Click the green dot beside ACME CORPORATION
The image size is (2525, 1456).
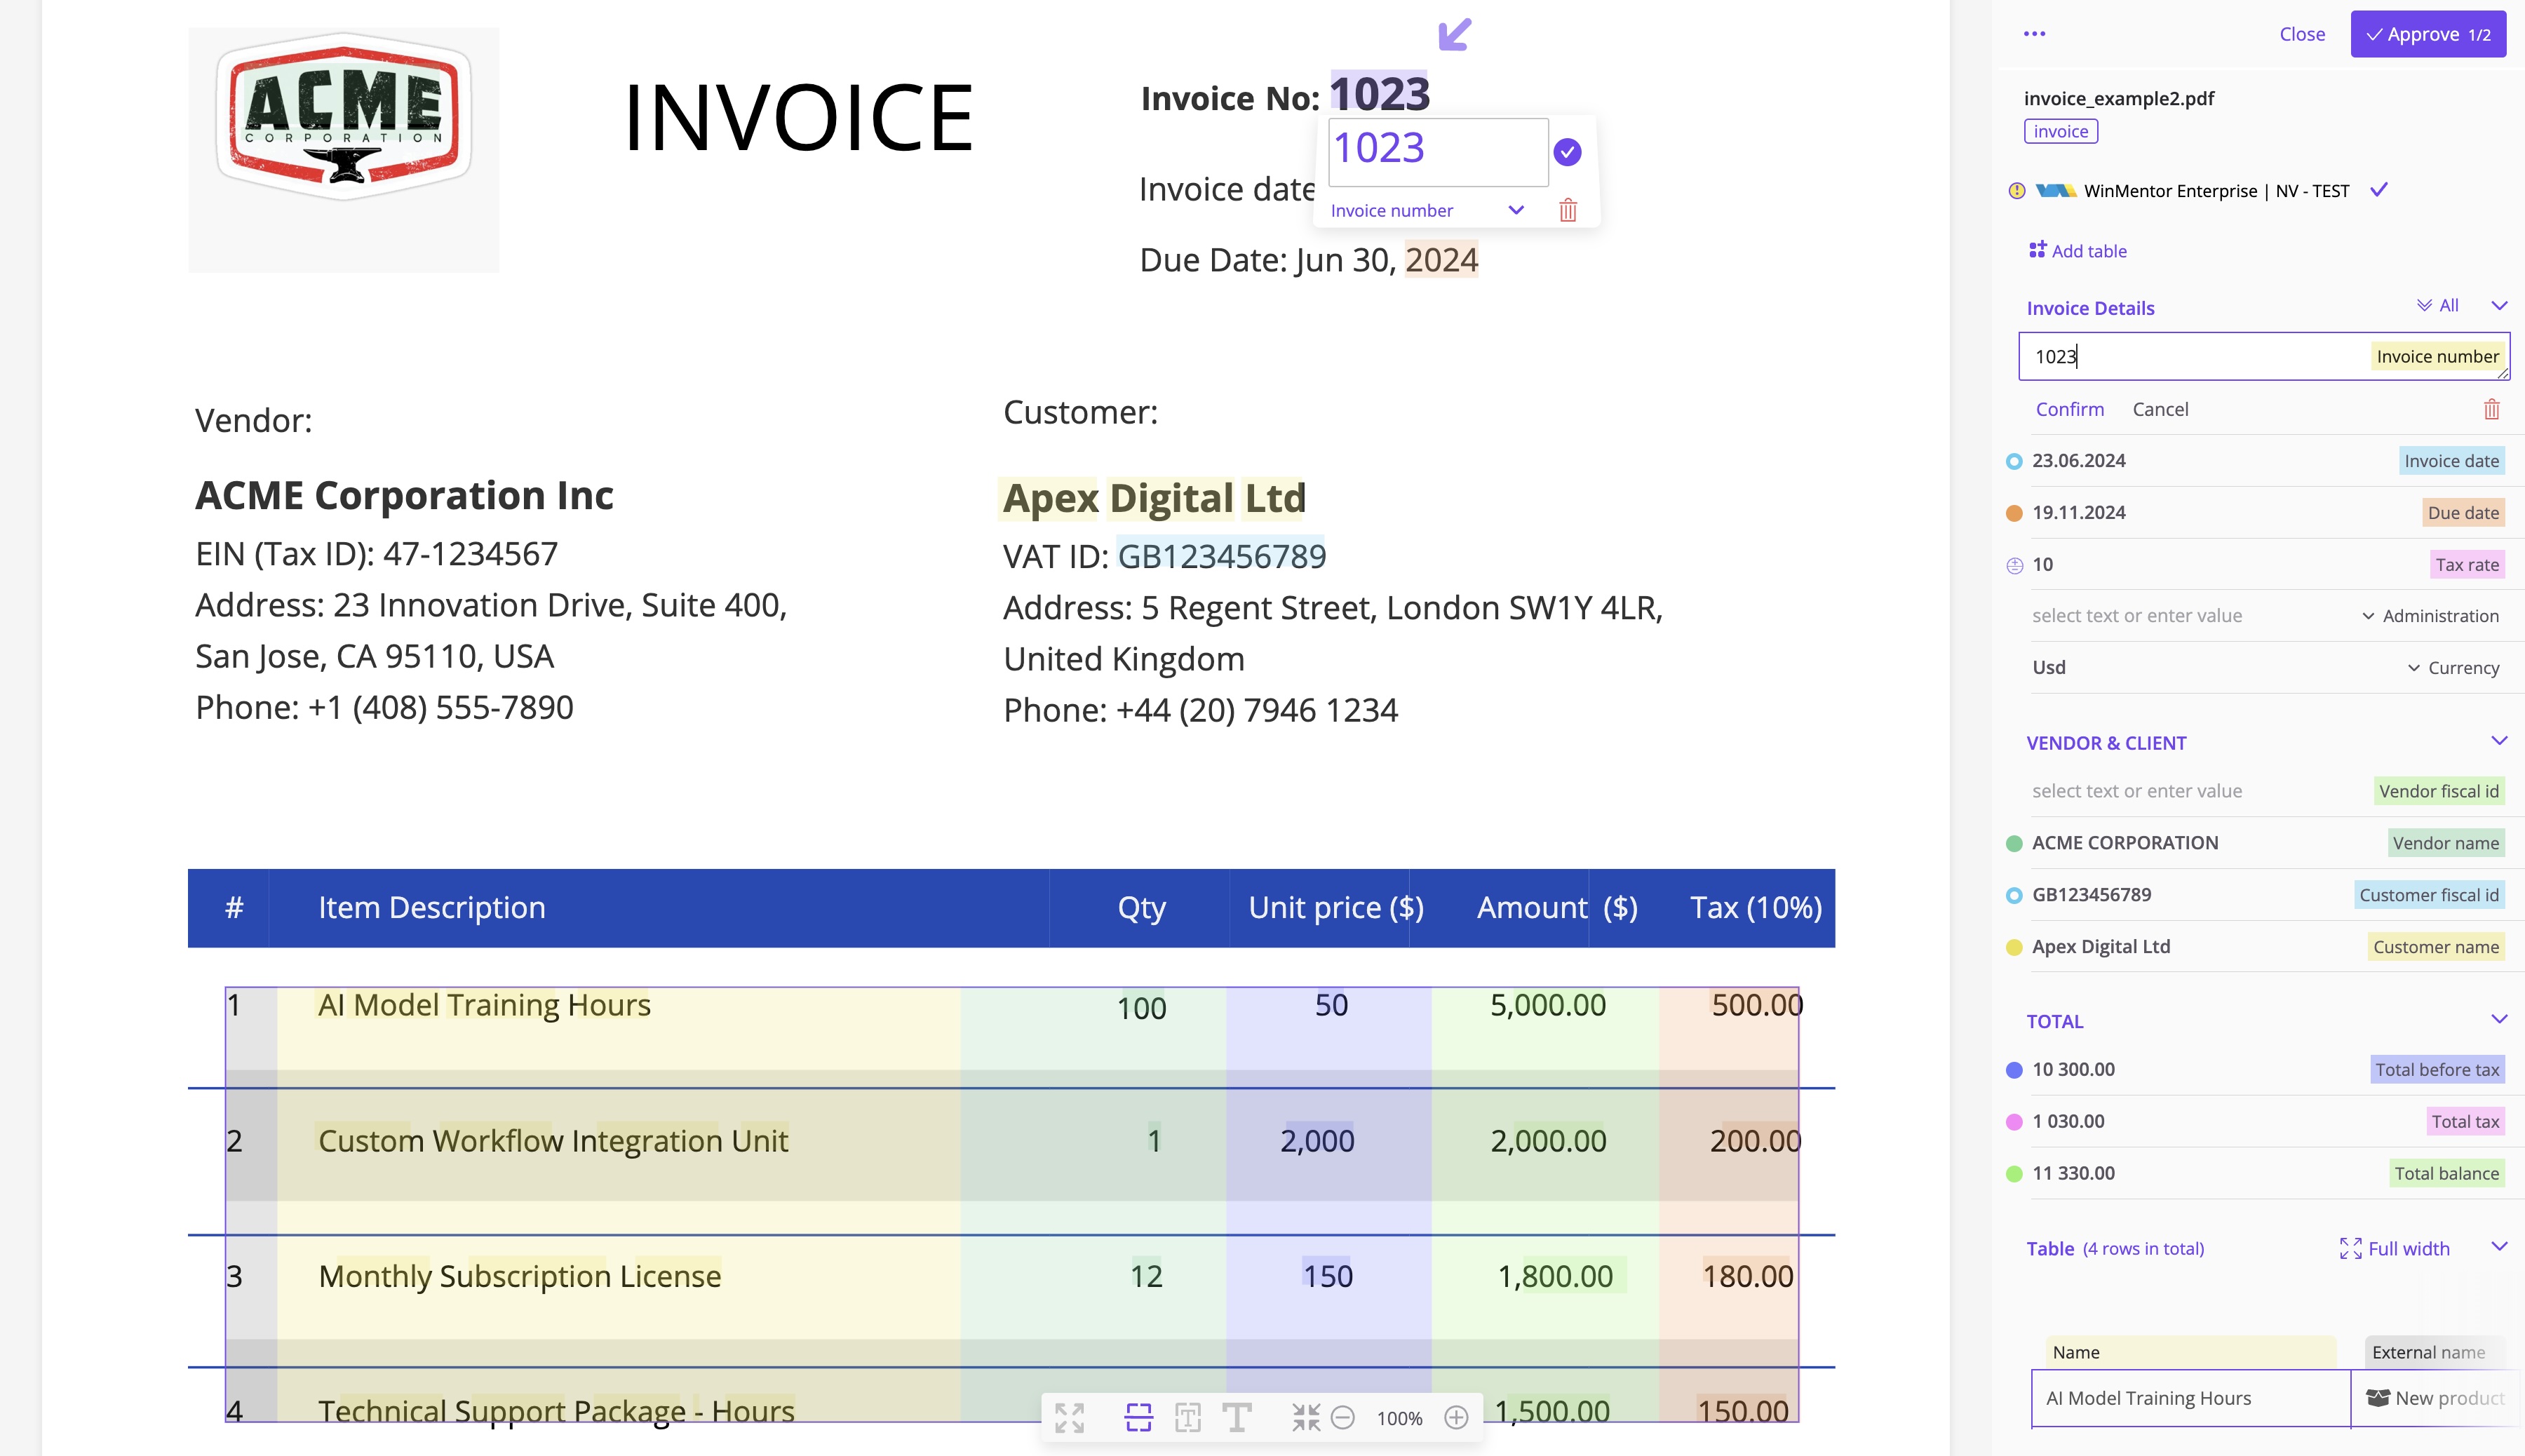coord(2014,843)
